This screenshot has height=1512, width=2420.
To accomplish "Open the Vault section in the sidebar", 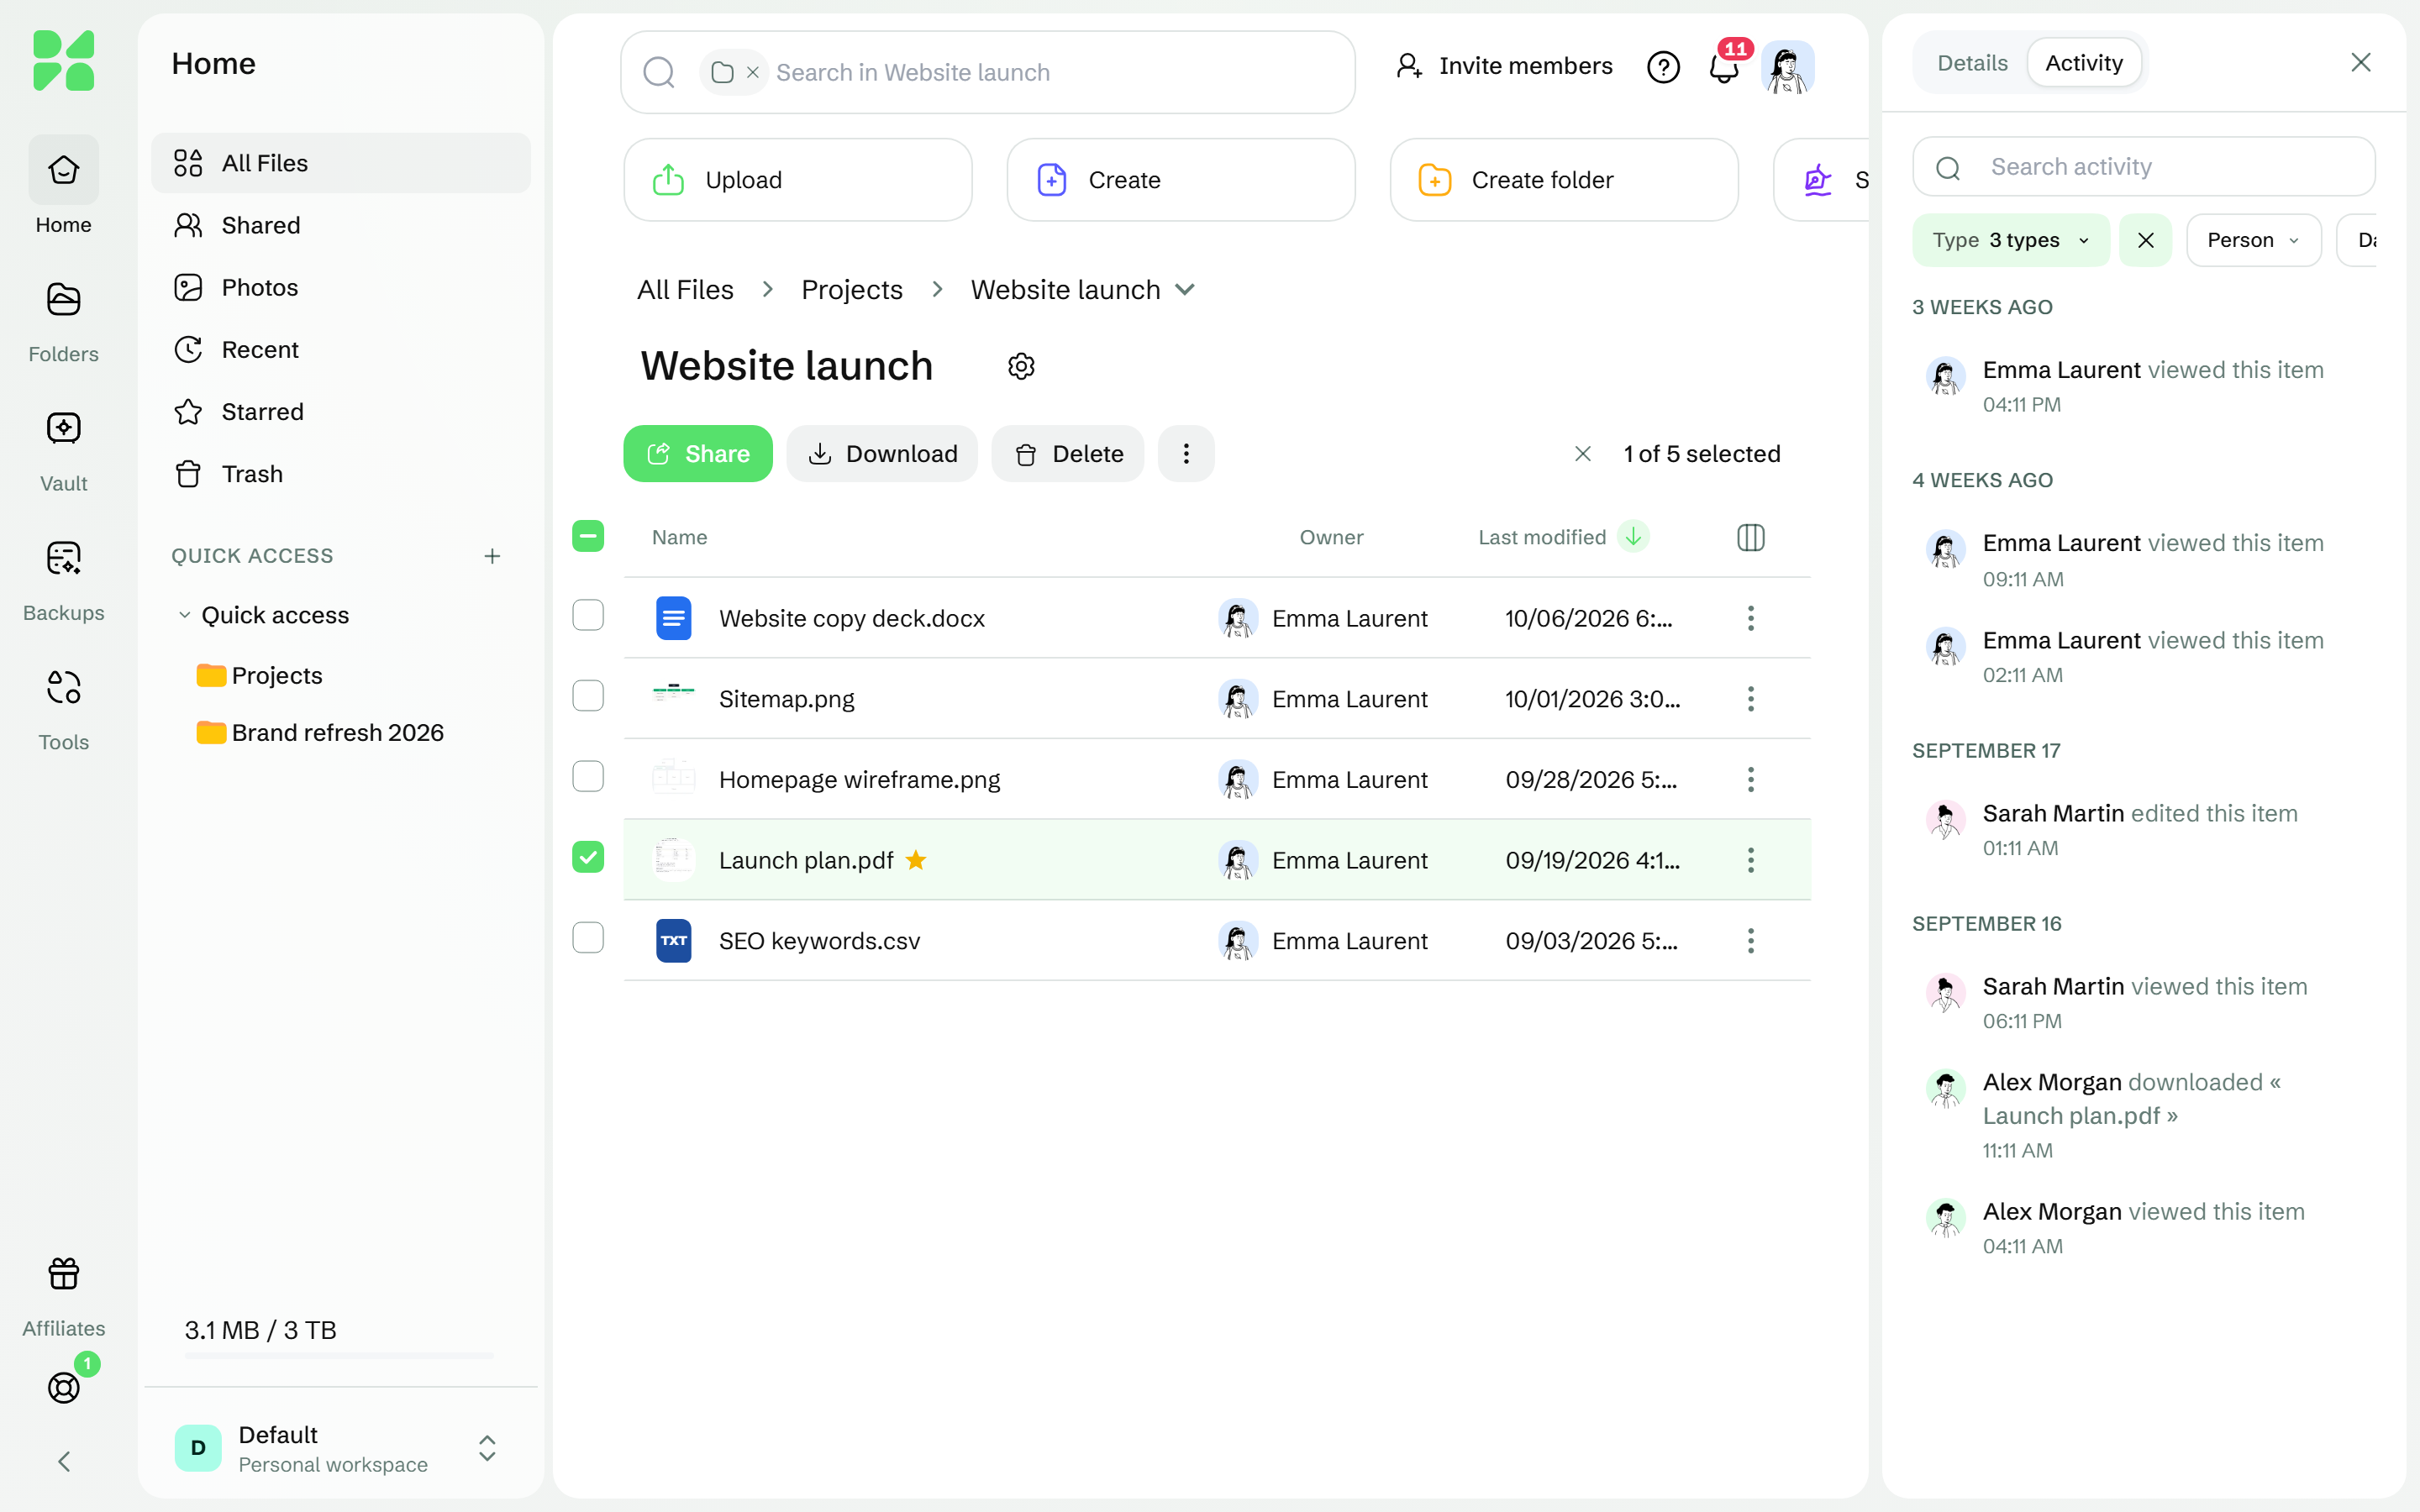I will (x=63, y=450).
